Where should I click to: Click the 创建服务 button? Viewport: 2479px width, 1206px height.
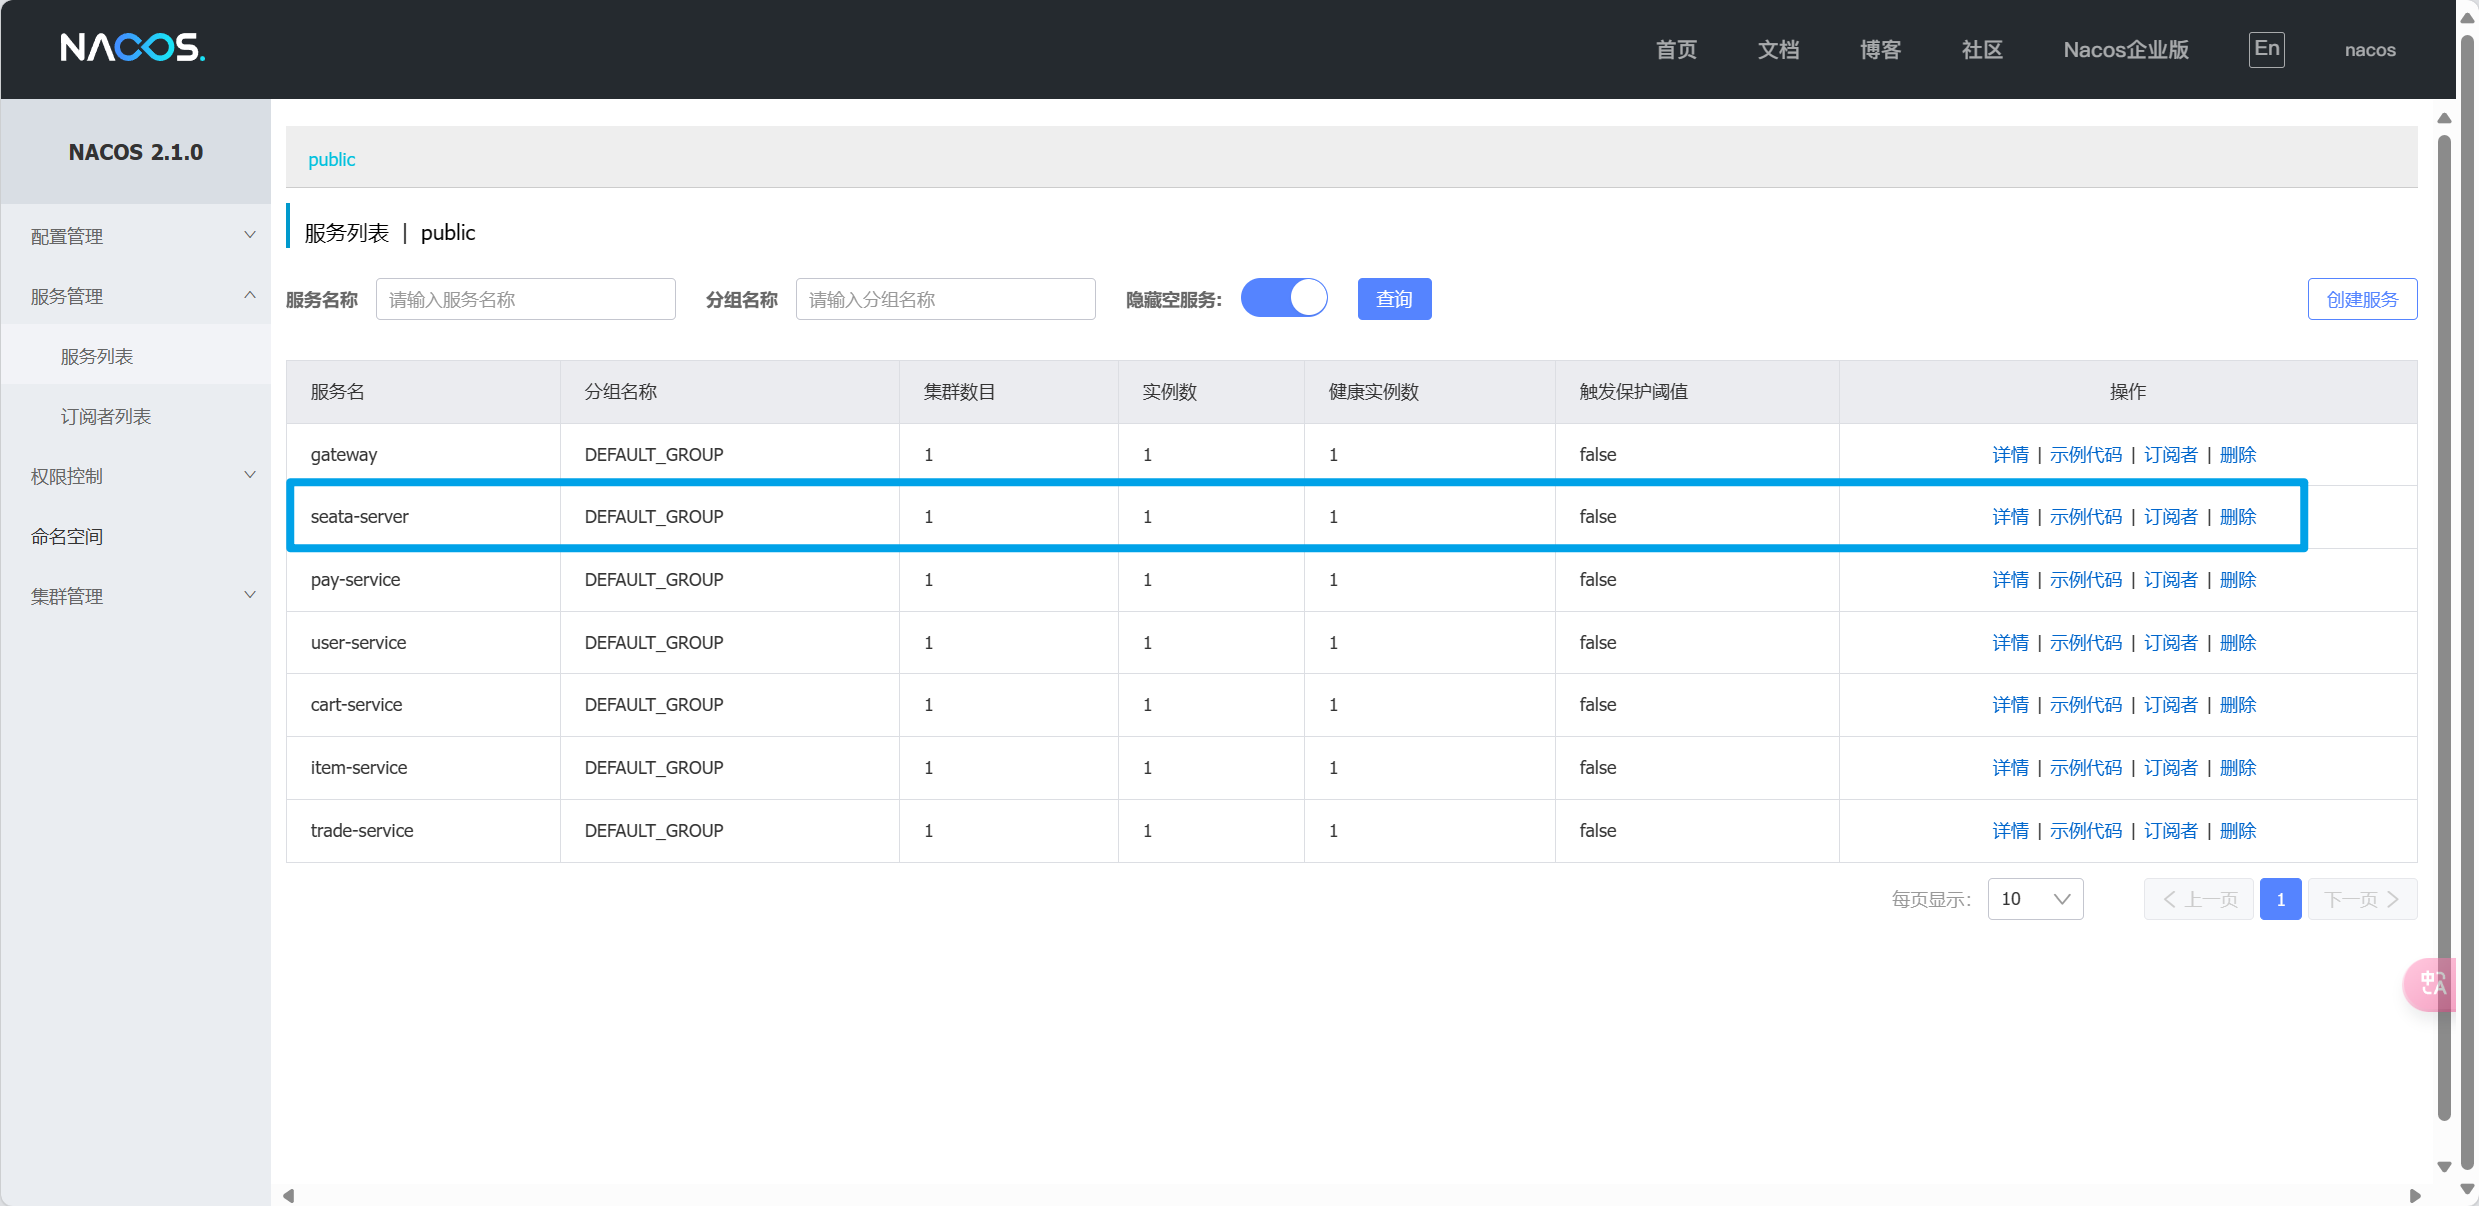(x=2362, y=299)
